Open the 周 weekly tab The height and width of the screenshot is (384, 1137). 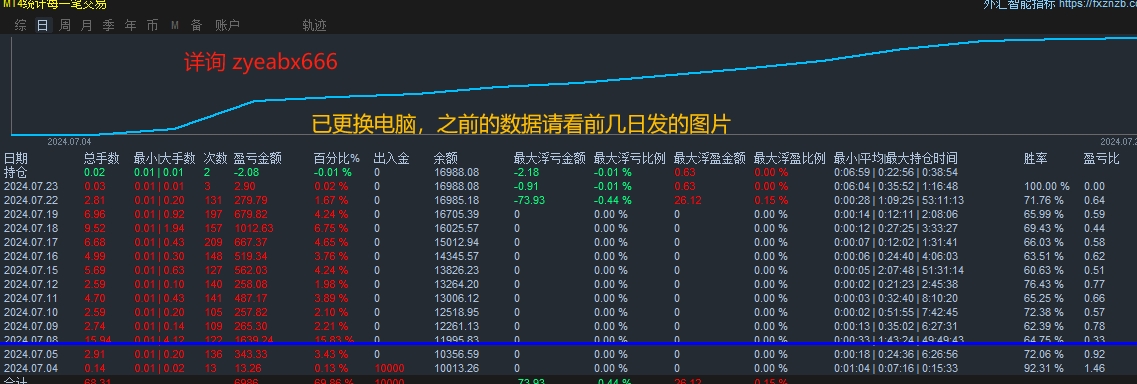click(65, 25)
